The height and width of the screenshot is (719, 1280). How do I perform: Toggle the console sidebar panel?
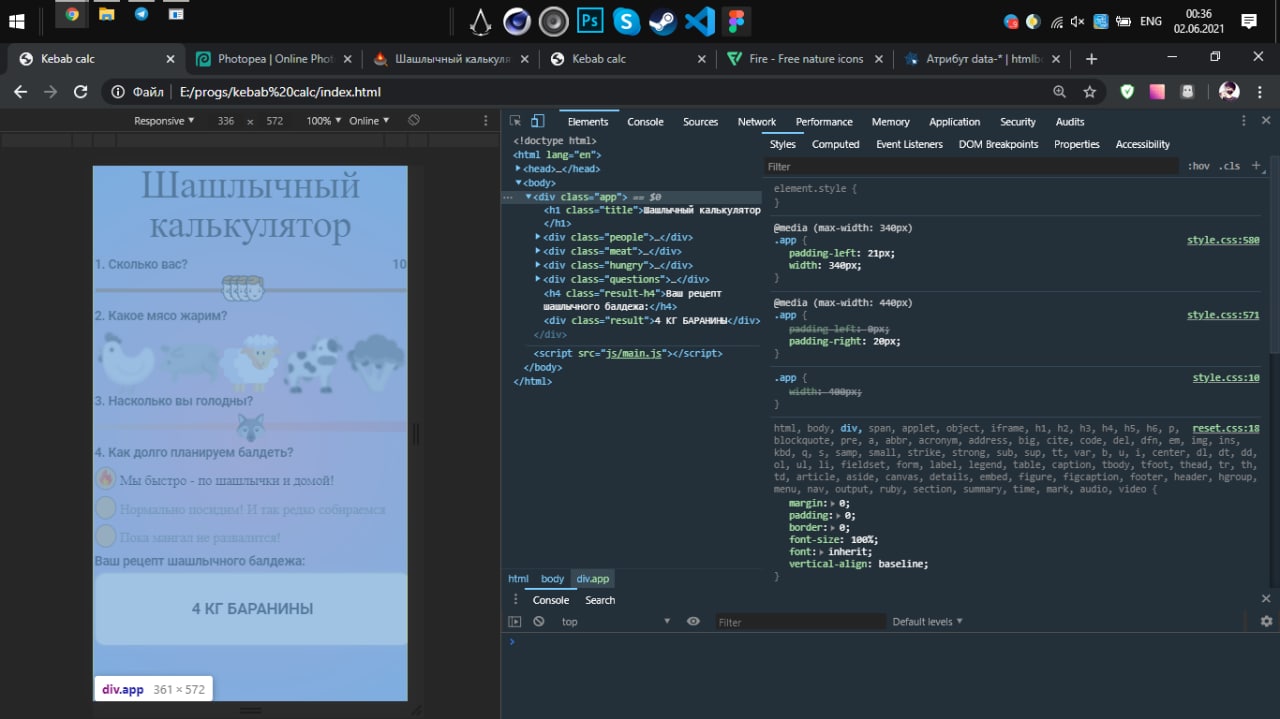click(x=515, y=622)
